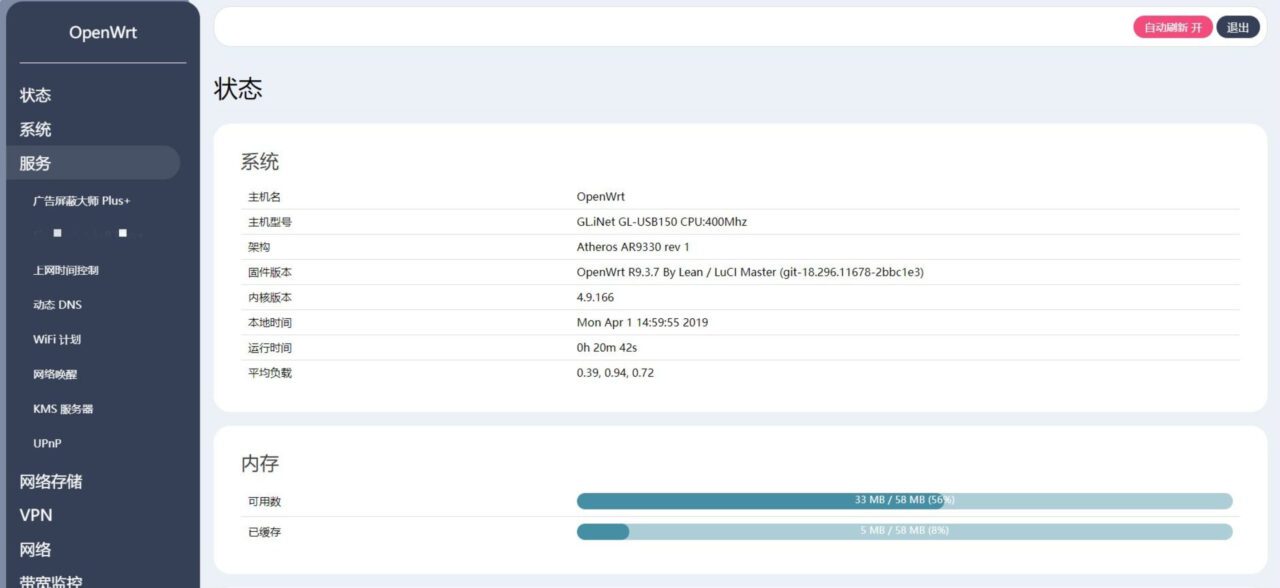Expand the 网络 sidebar section
Screen dimensions: 1280x588
[36, 549]
